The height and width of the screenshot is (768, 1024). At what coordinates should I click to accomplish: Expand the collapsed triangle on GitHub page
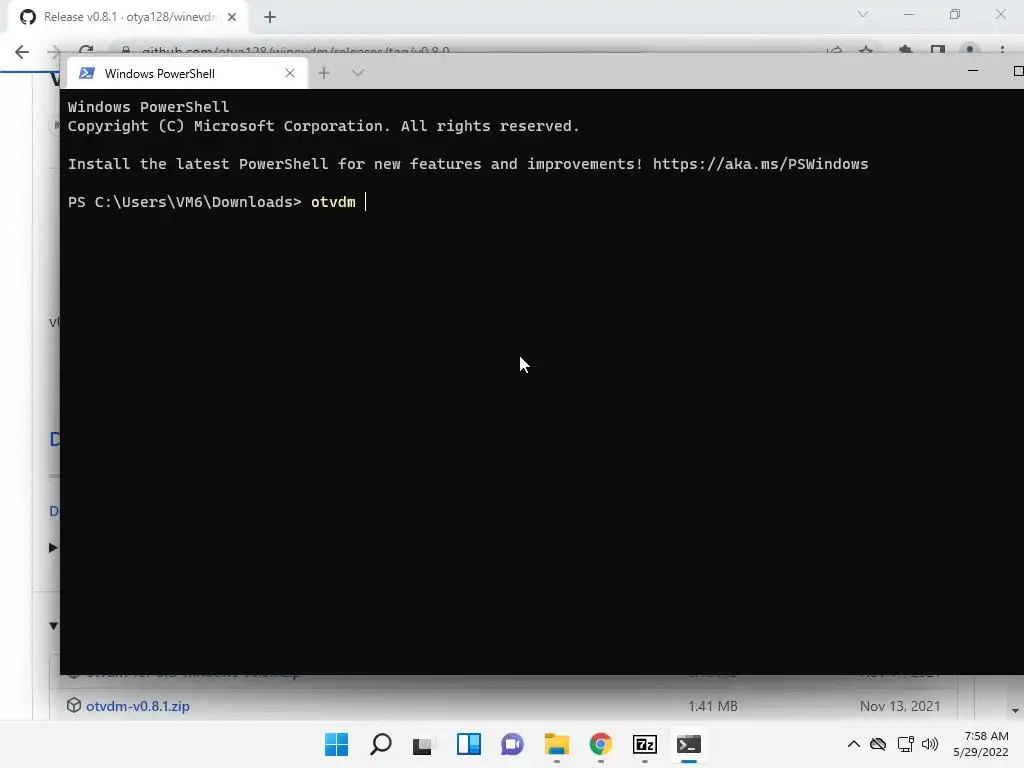click(53, 547)
